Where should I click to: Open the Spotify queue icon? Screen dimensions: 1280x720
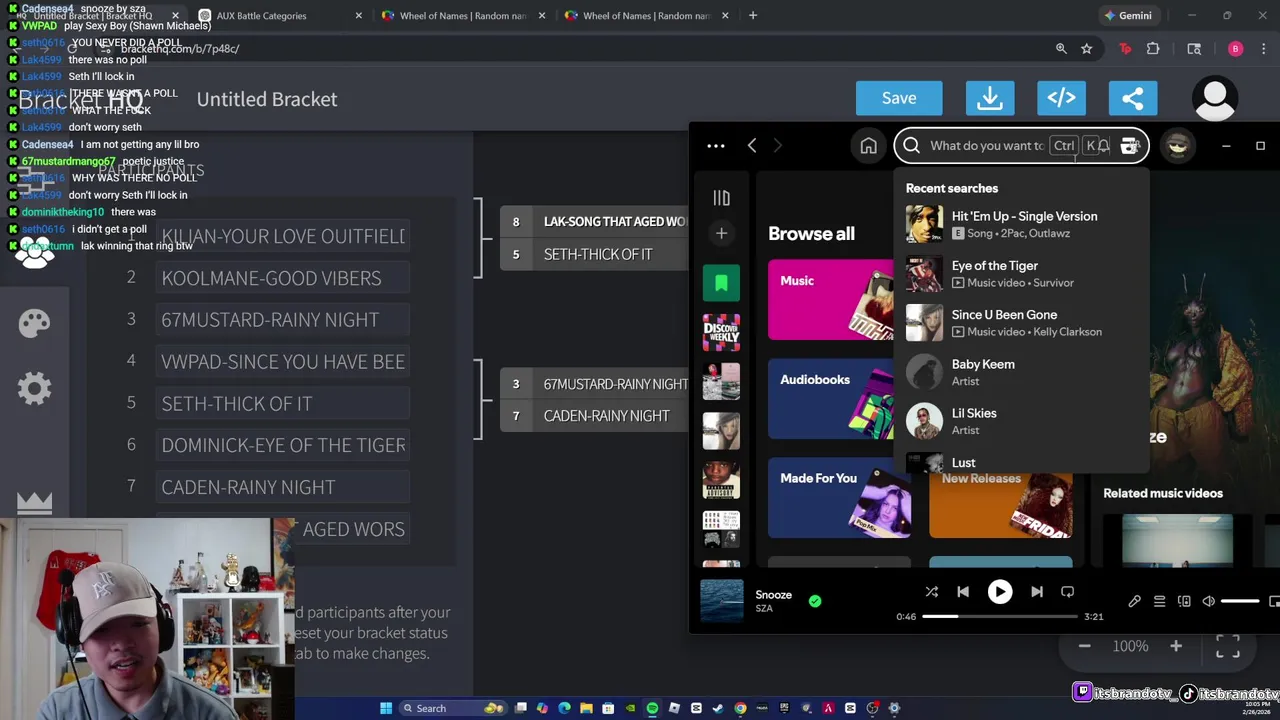[x=1159, y=602]
